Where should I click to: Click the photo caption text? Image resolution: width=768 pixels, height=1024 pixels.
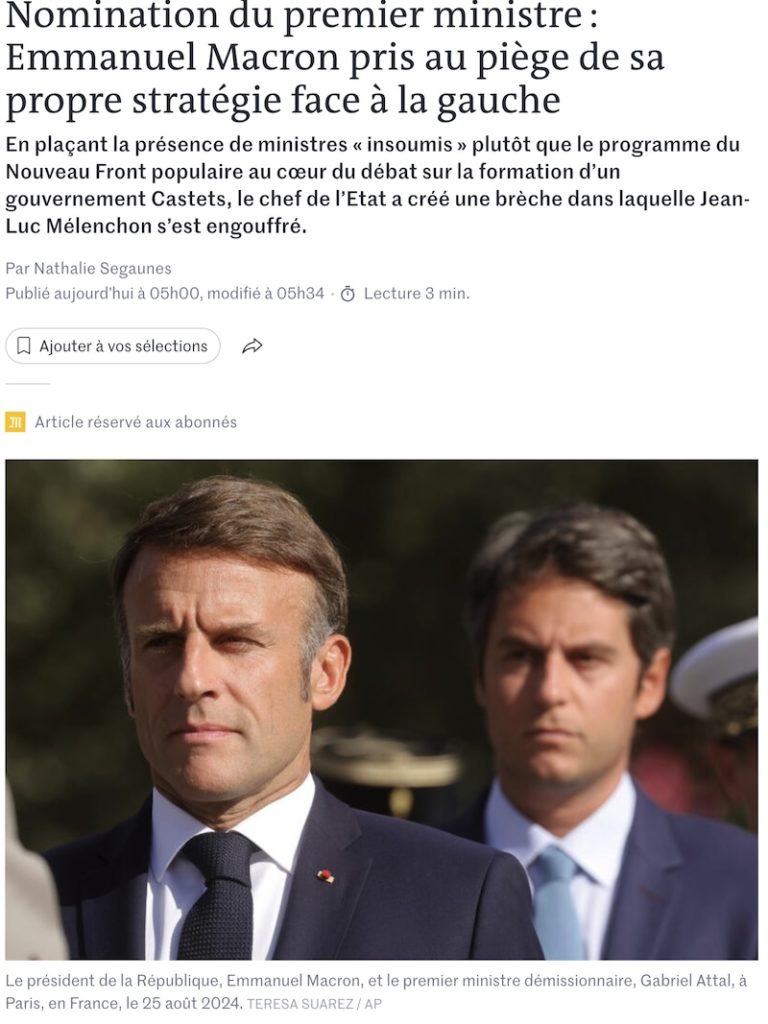(376, 991)
